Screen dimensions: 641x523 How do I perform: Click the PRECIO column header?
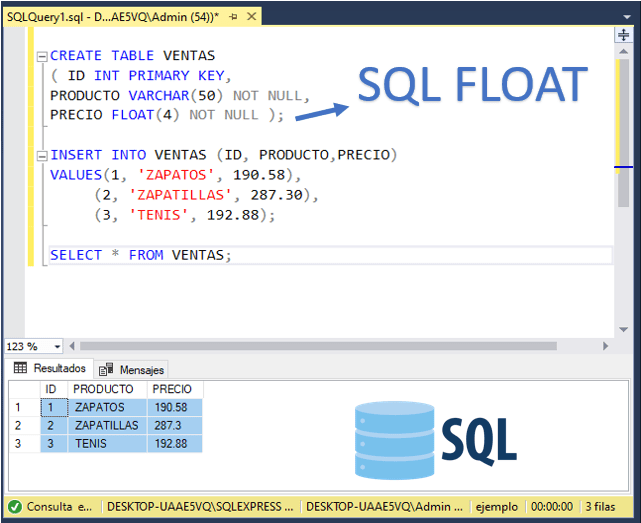coord(174,389)
